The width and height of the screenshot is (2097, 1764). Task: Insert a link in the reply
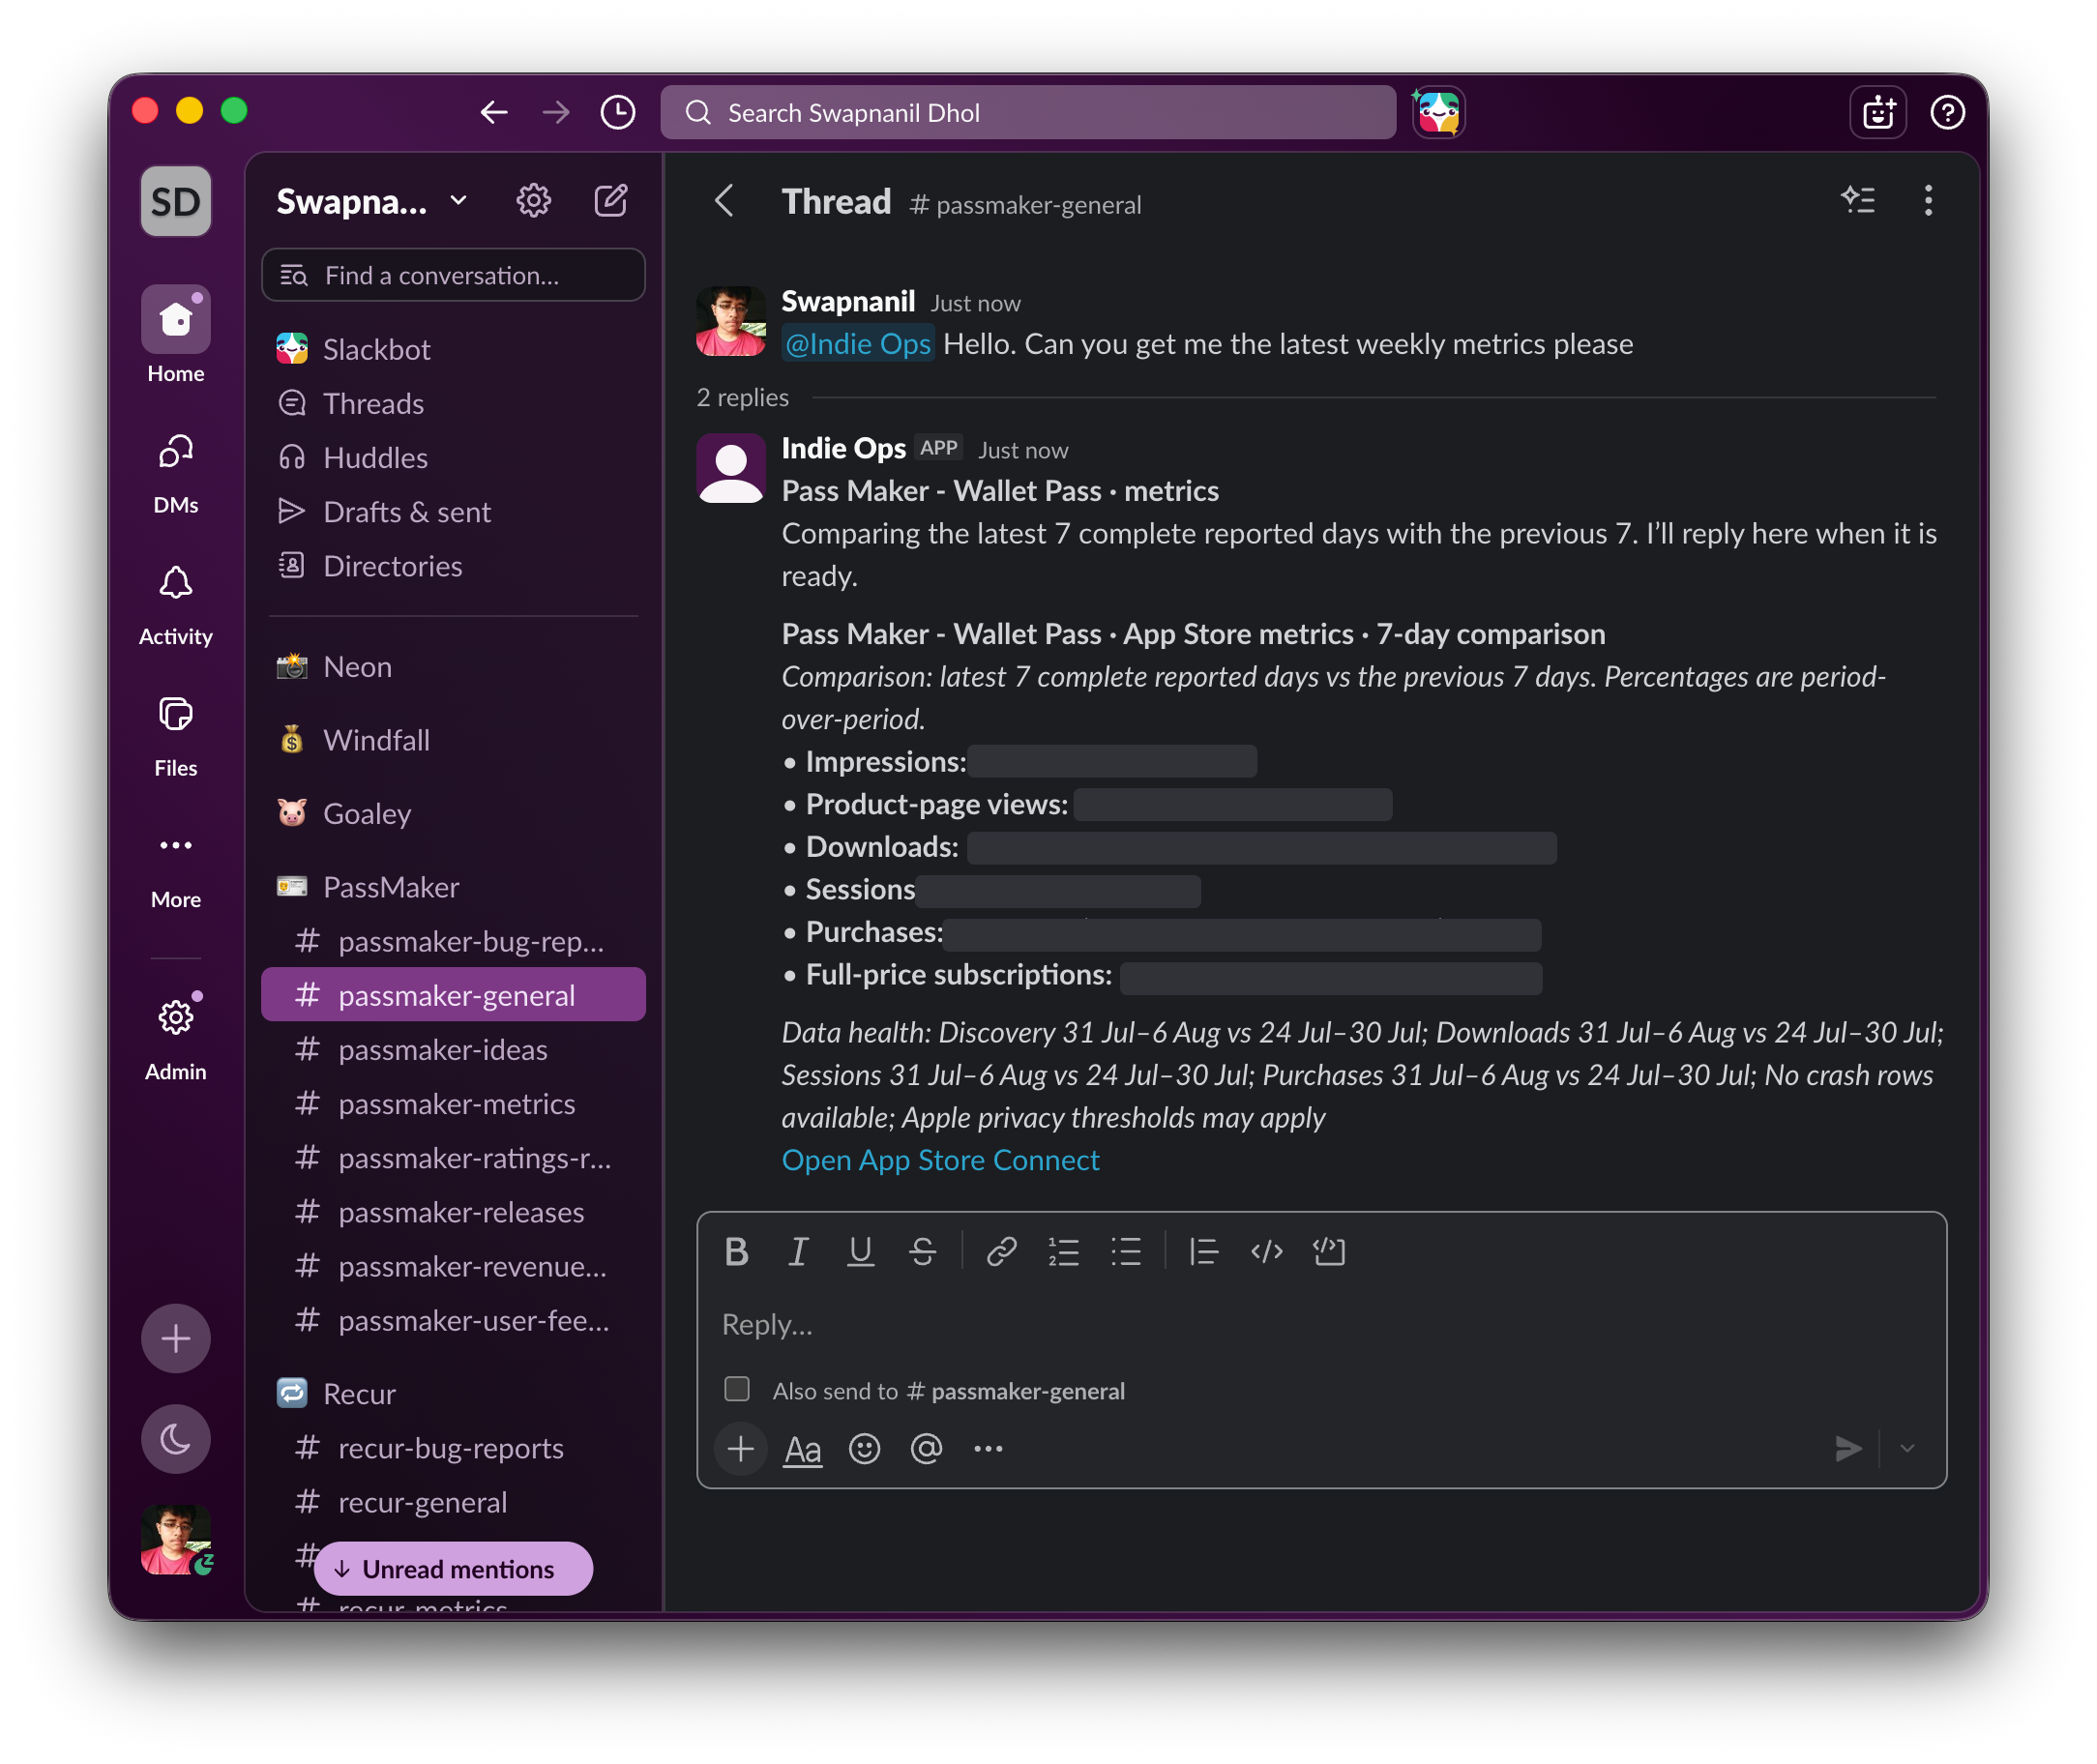pyautogui.click(x=1001, y=1252)
